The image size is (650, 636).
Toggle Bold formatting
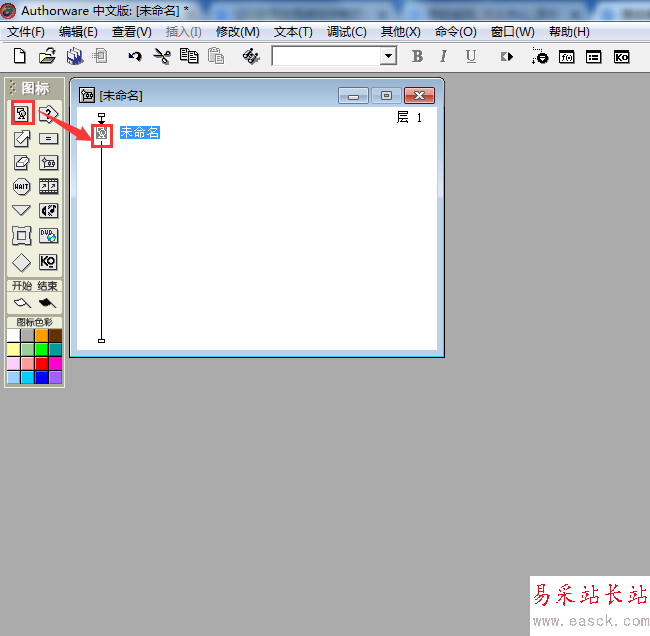click(417, 56)
